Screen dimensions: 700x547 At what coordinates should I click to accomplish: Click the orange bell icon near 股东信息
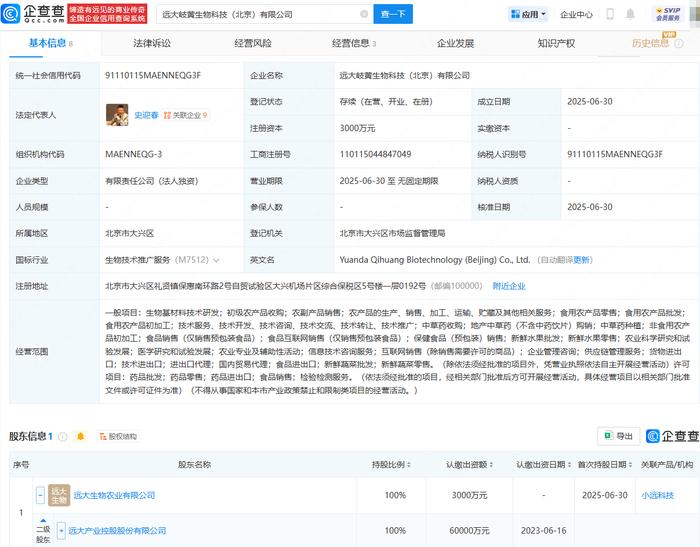pos(80,436)
